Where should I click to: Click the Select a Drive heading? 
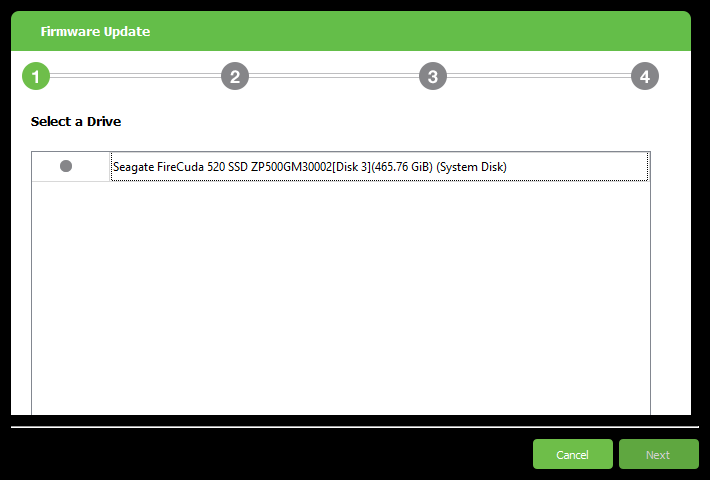(76, 121)
